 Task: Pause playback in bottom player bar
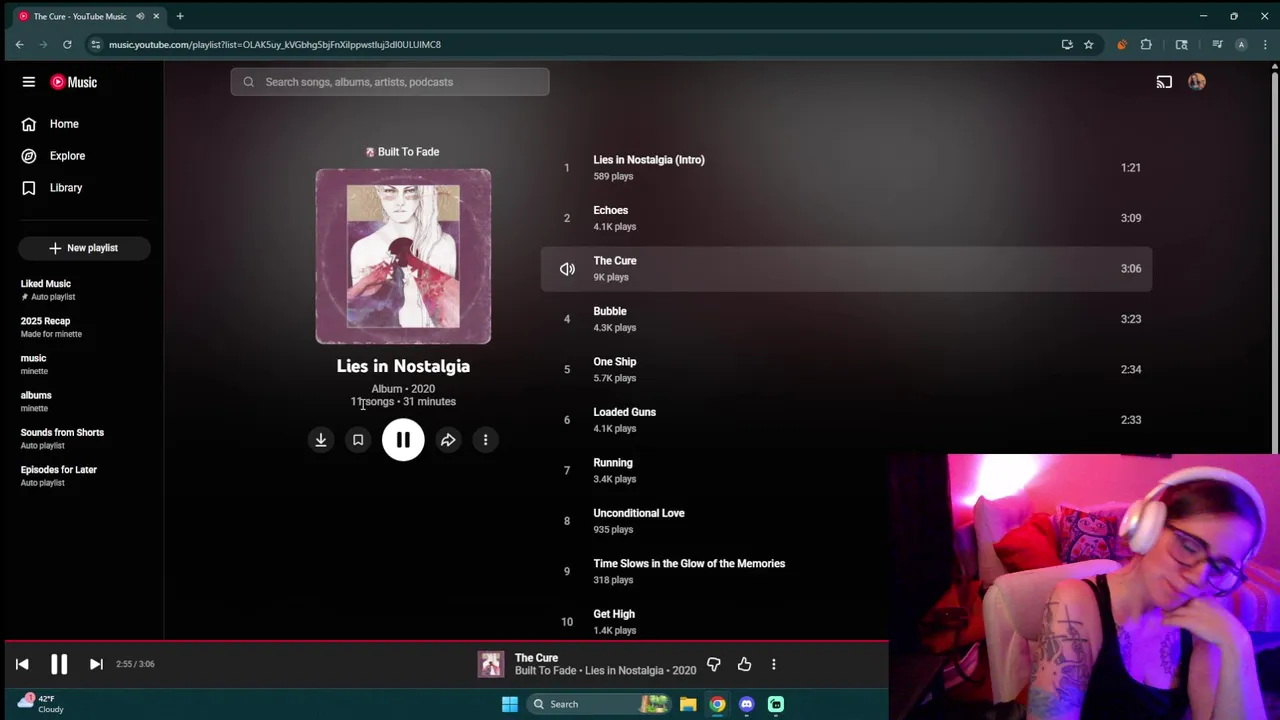click(x=59, y=664)
